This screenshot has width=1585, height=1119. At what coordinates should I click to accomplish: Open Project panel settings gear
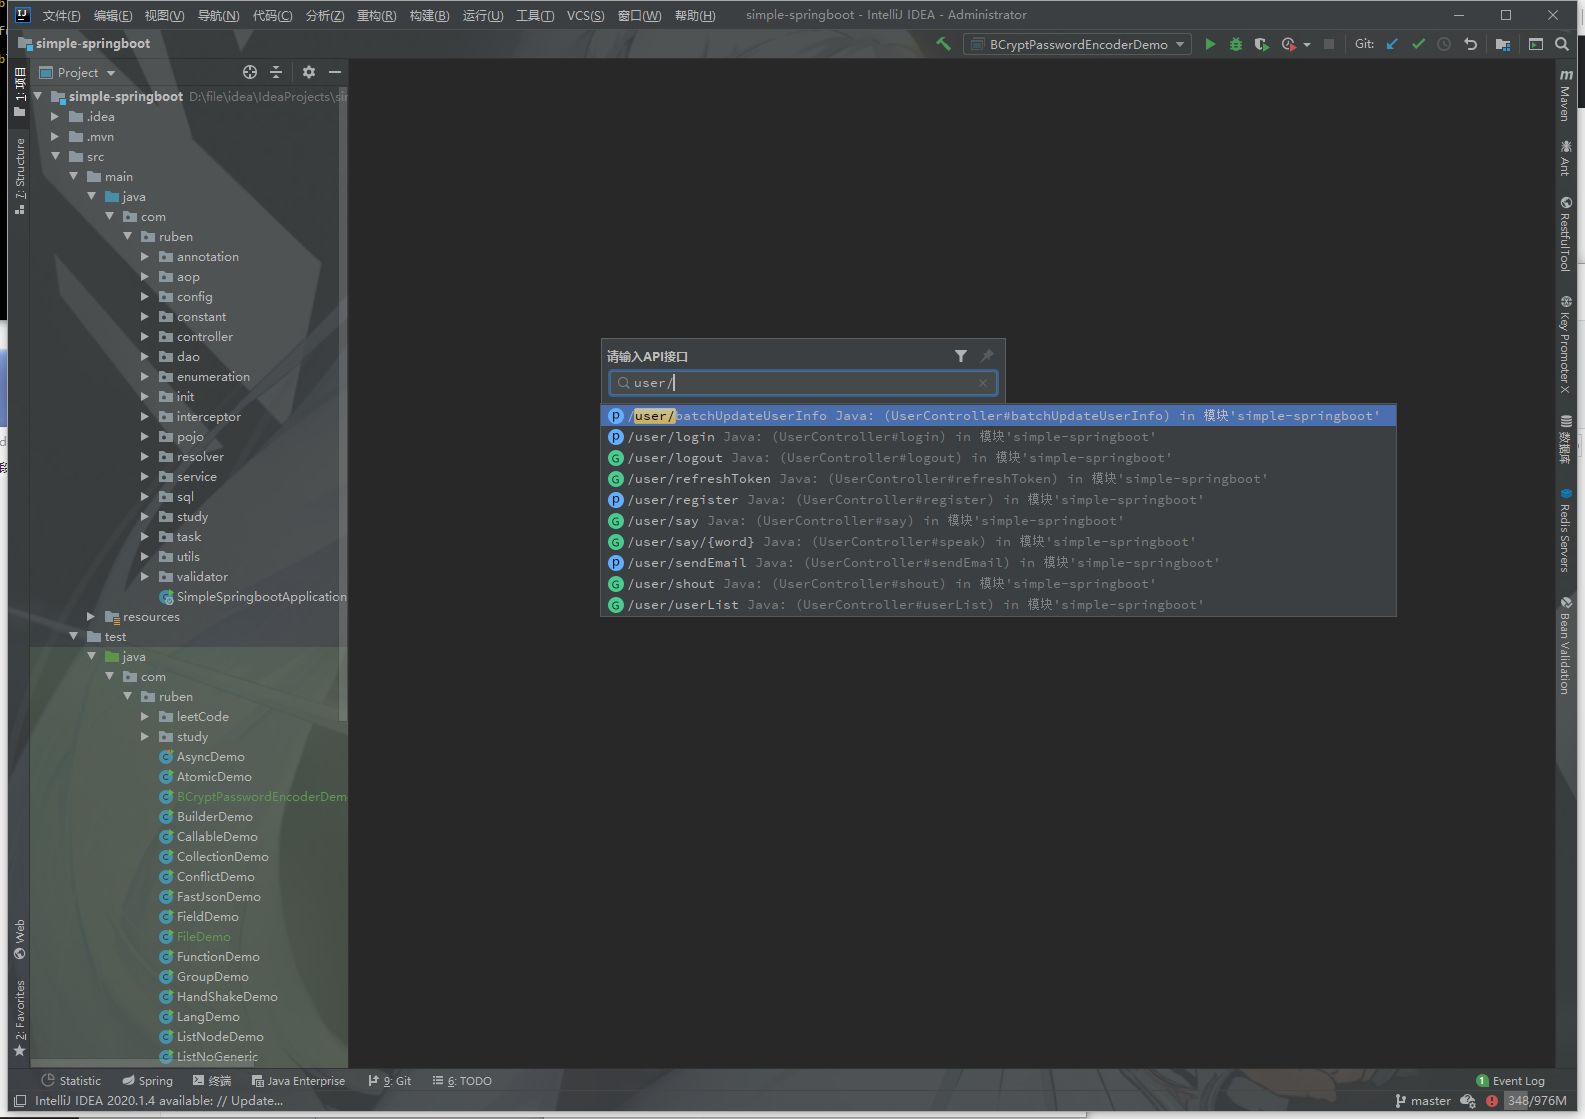pyautogui.click(x=309, y=72)
